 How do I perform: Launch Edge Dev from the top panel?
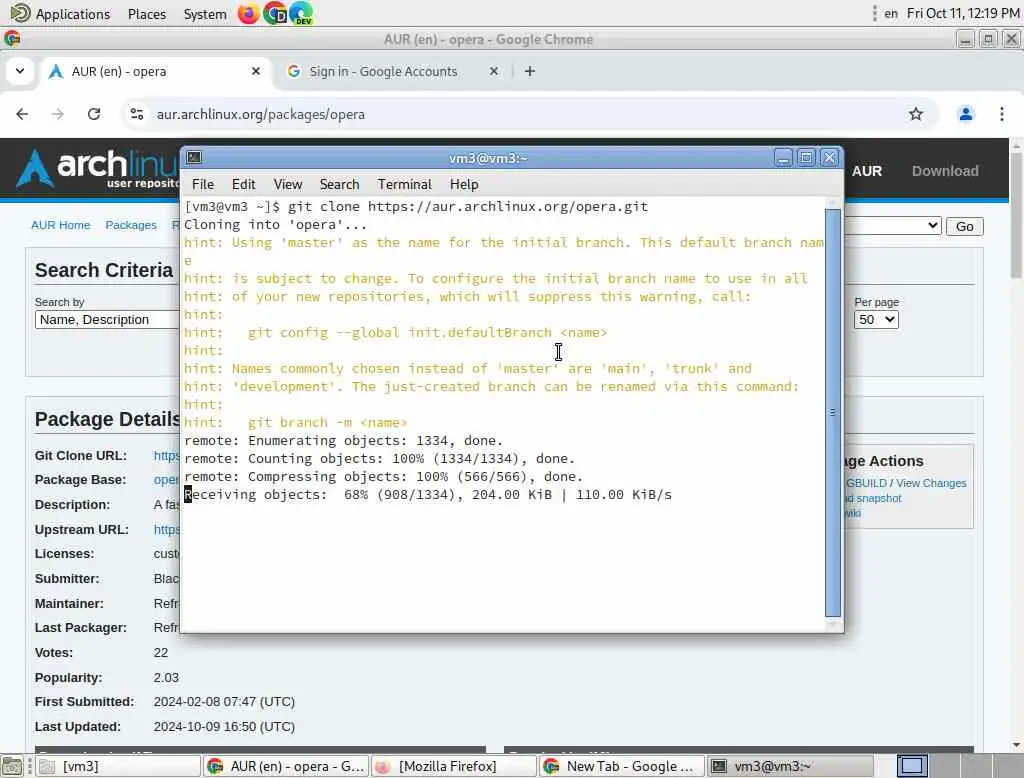[x=301, y=13]
